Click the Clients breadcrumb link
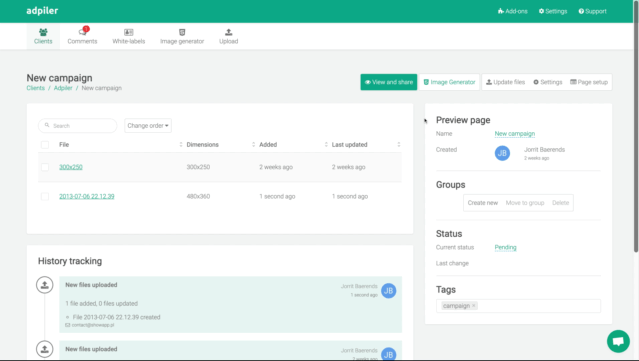Viewport: 639px width, 361px height. pos(35,88)
